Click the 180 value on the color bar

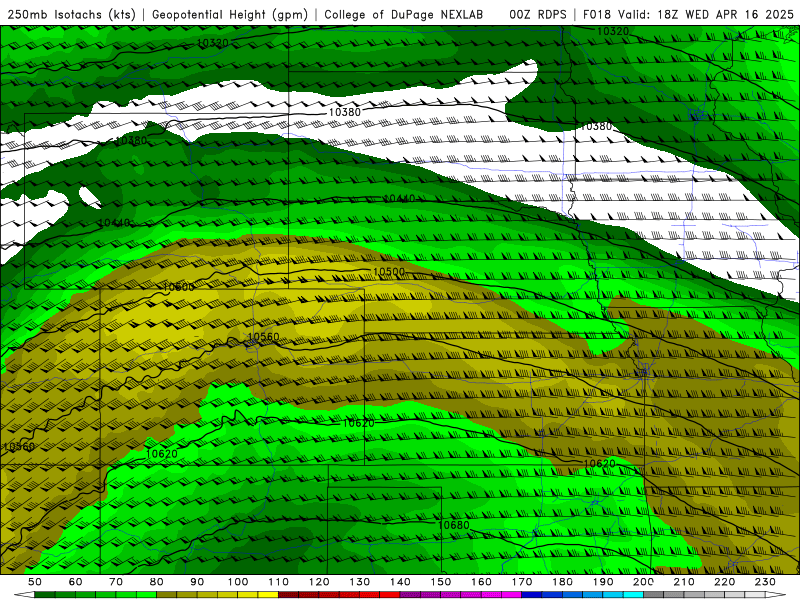coord(563,582)
